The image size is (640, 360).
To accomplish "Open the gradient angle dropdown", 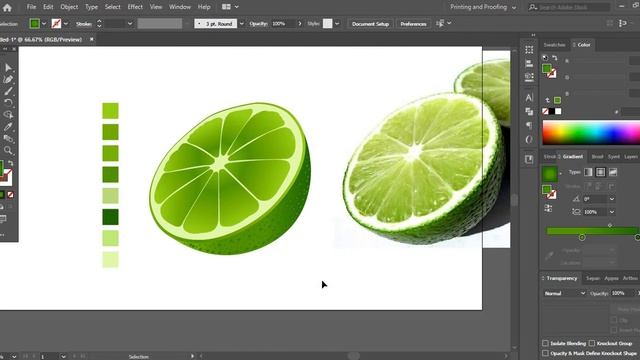I will (612, 199).
